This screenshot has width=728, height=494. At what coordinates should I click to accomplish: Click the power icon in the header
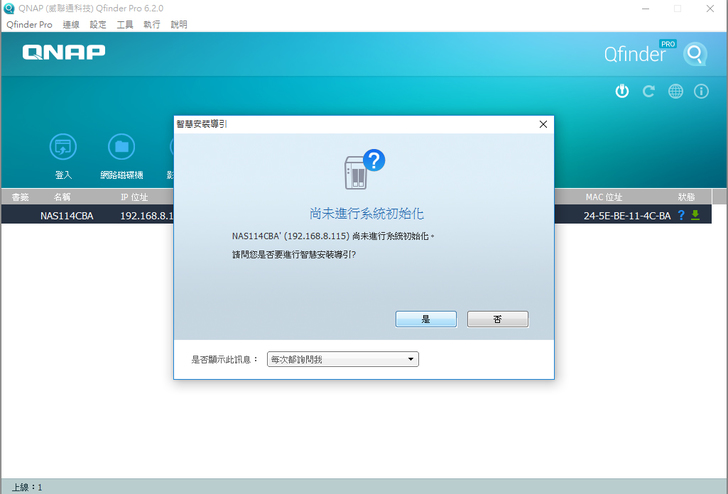tap(622, 91)
